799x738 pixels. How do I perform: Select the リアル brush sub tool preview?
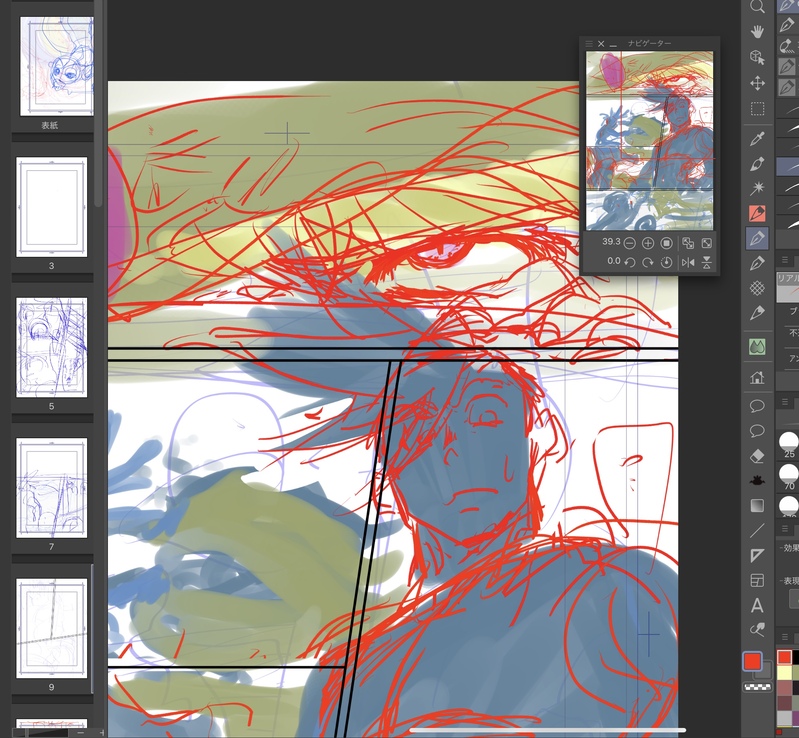pos(787,286)
